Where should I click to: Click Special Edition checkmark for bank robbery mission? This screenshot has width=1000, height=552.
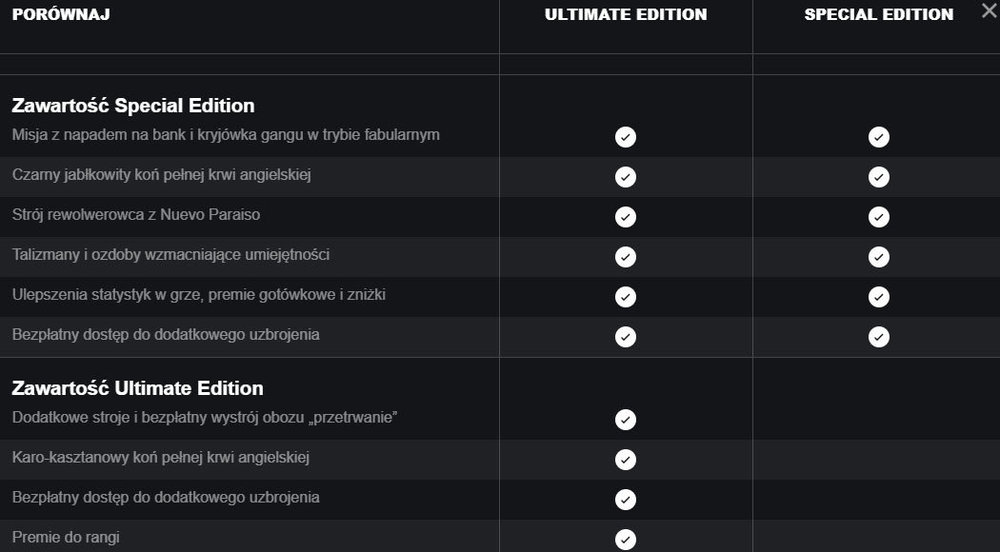(x=878, y=137)
